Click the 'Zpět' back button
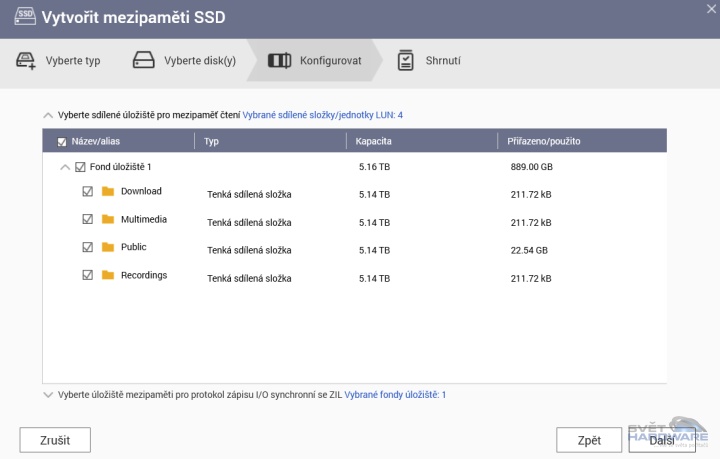This screenshot has width=720, height=459. pyautogui.click(x=589, y=440)
